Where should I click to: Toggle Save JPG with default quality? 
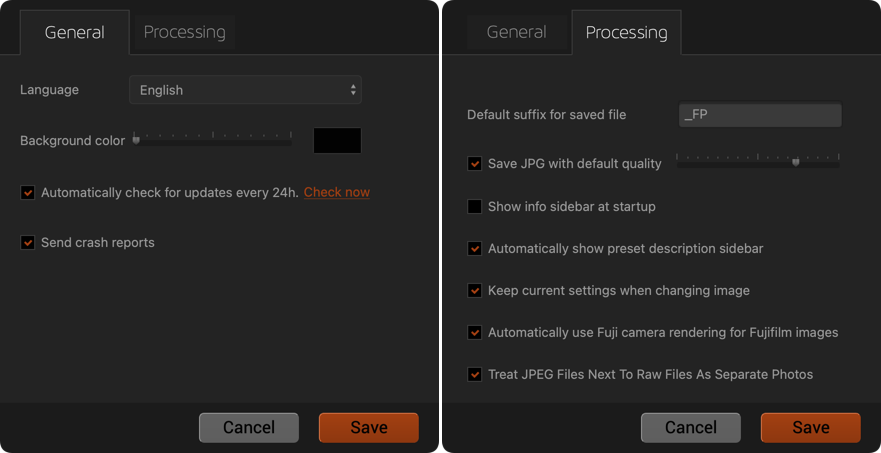(475, 164)
